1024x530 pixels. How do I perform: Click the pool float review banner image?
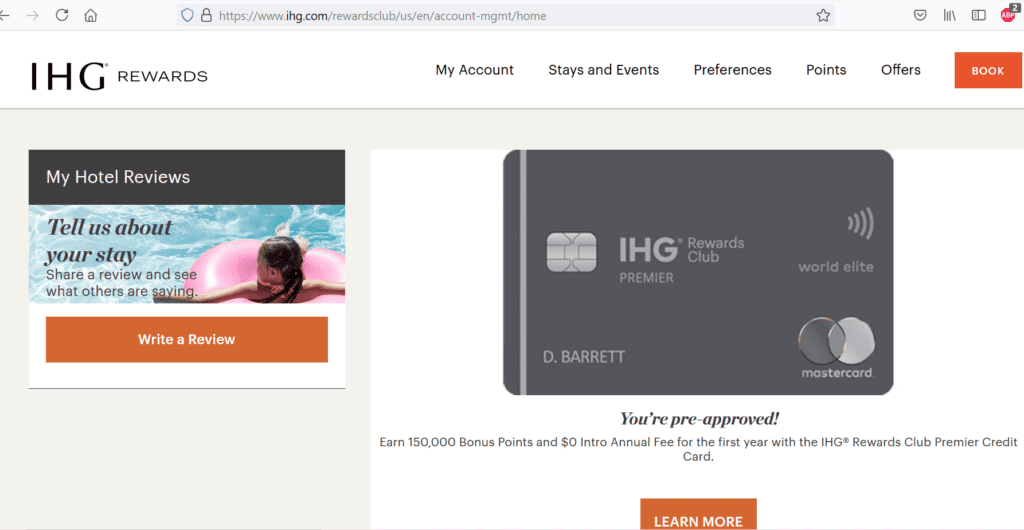(187, 255)
